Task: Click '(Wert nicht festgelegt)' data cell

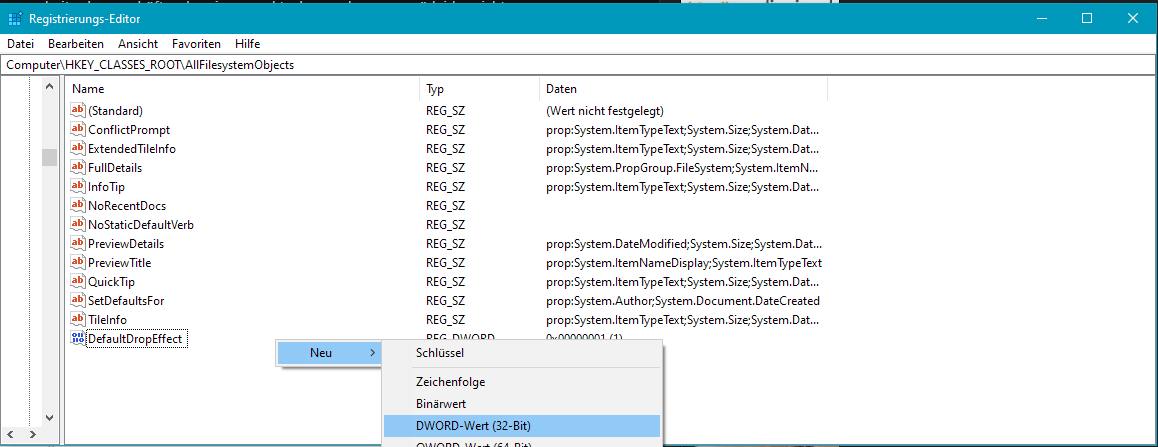Action: click(x=605, y=111)
